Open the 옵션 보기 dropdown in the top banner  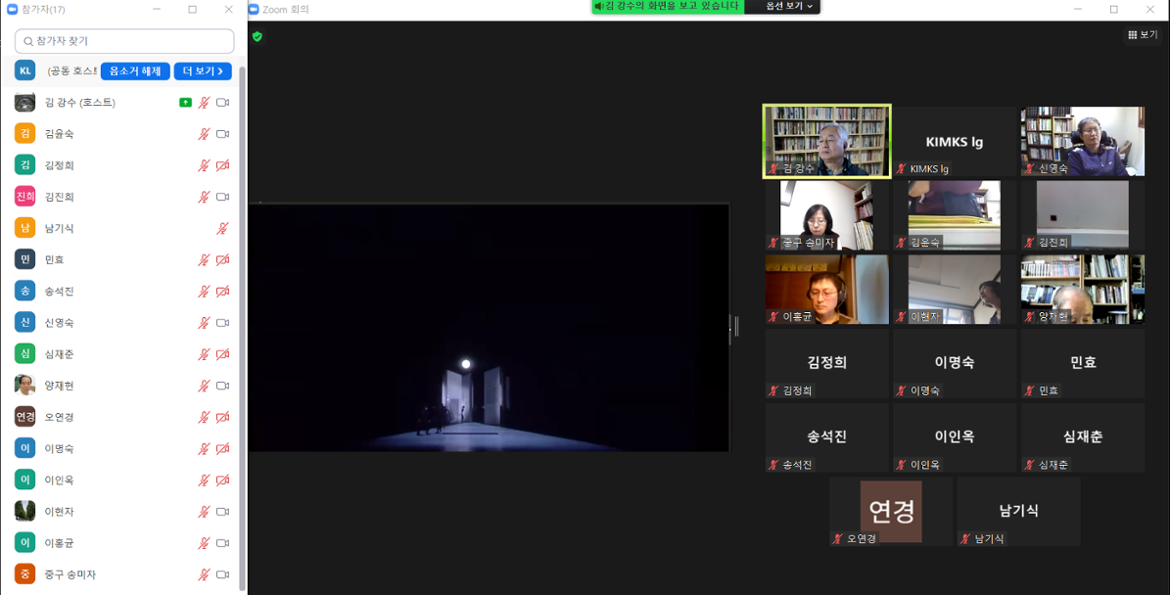pos(783,8)
